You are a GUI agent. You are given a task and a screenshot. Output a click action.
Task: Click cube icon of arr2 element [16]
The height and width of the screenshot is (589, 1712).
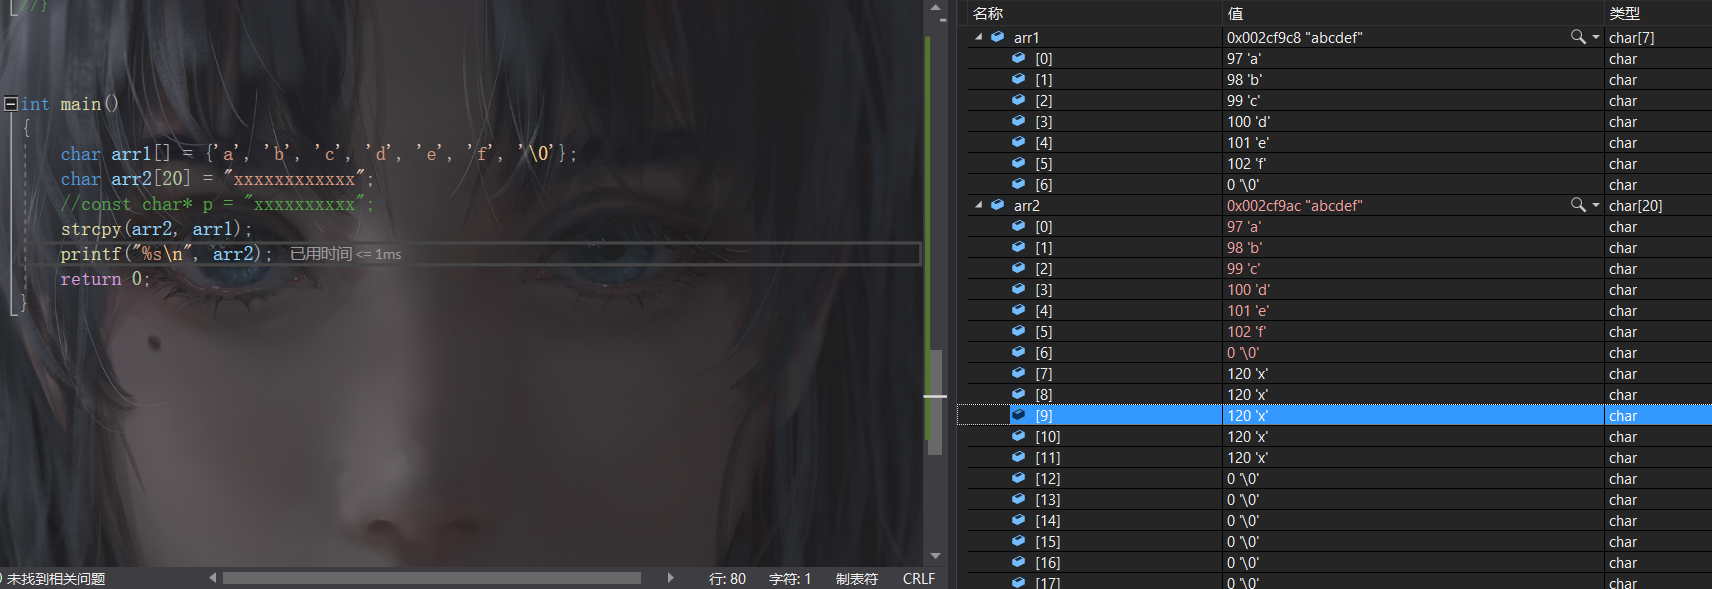coord(1018,562)
